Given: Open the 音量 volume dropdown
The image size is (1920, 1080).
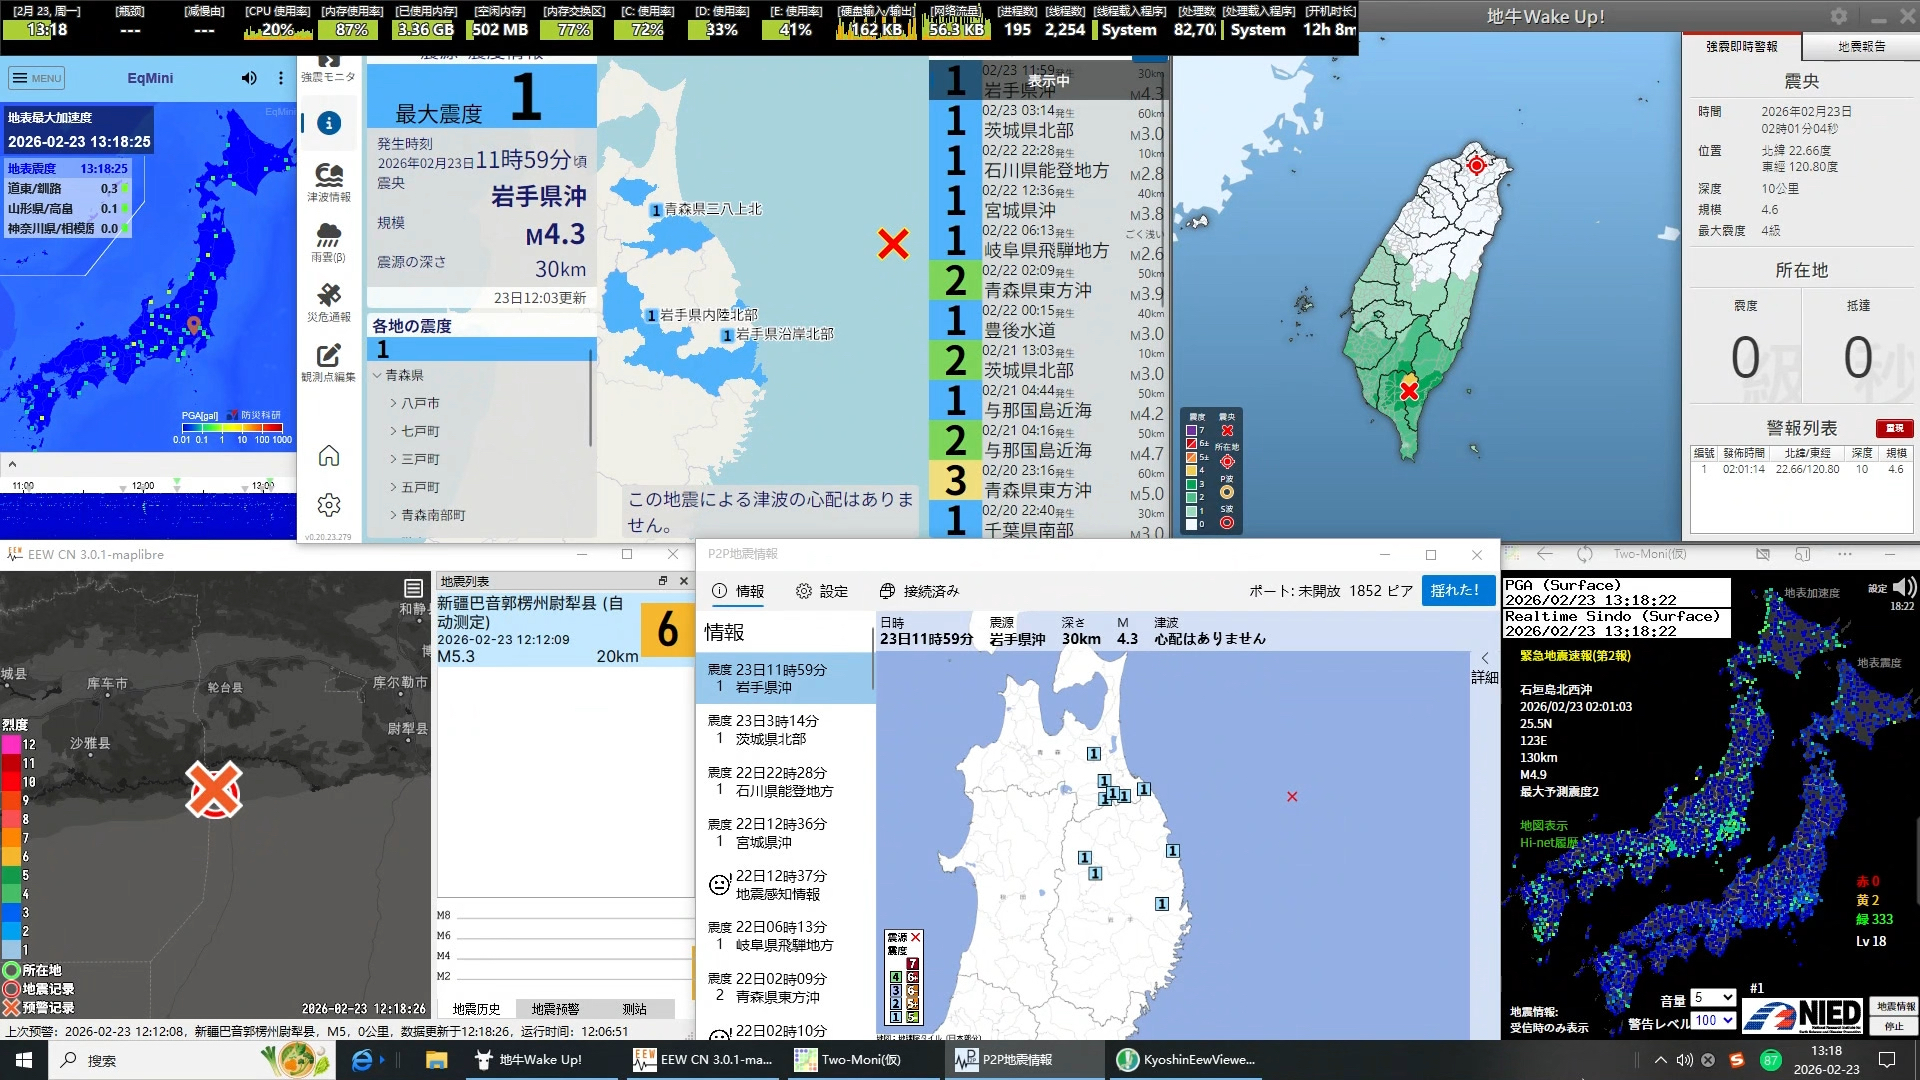Looking at the screenshot, I should coord(1713,998).
